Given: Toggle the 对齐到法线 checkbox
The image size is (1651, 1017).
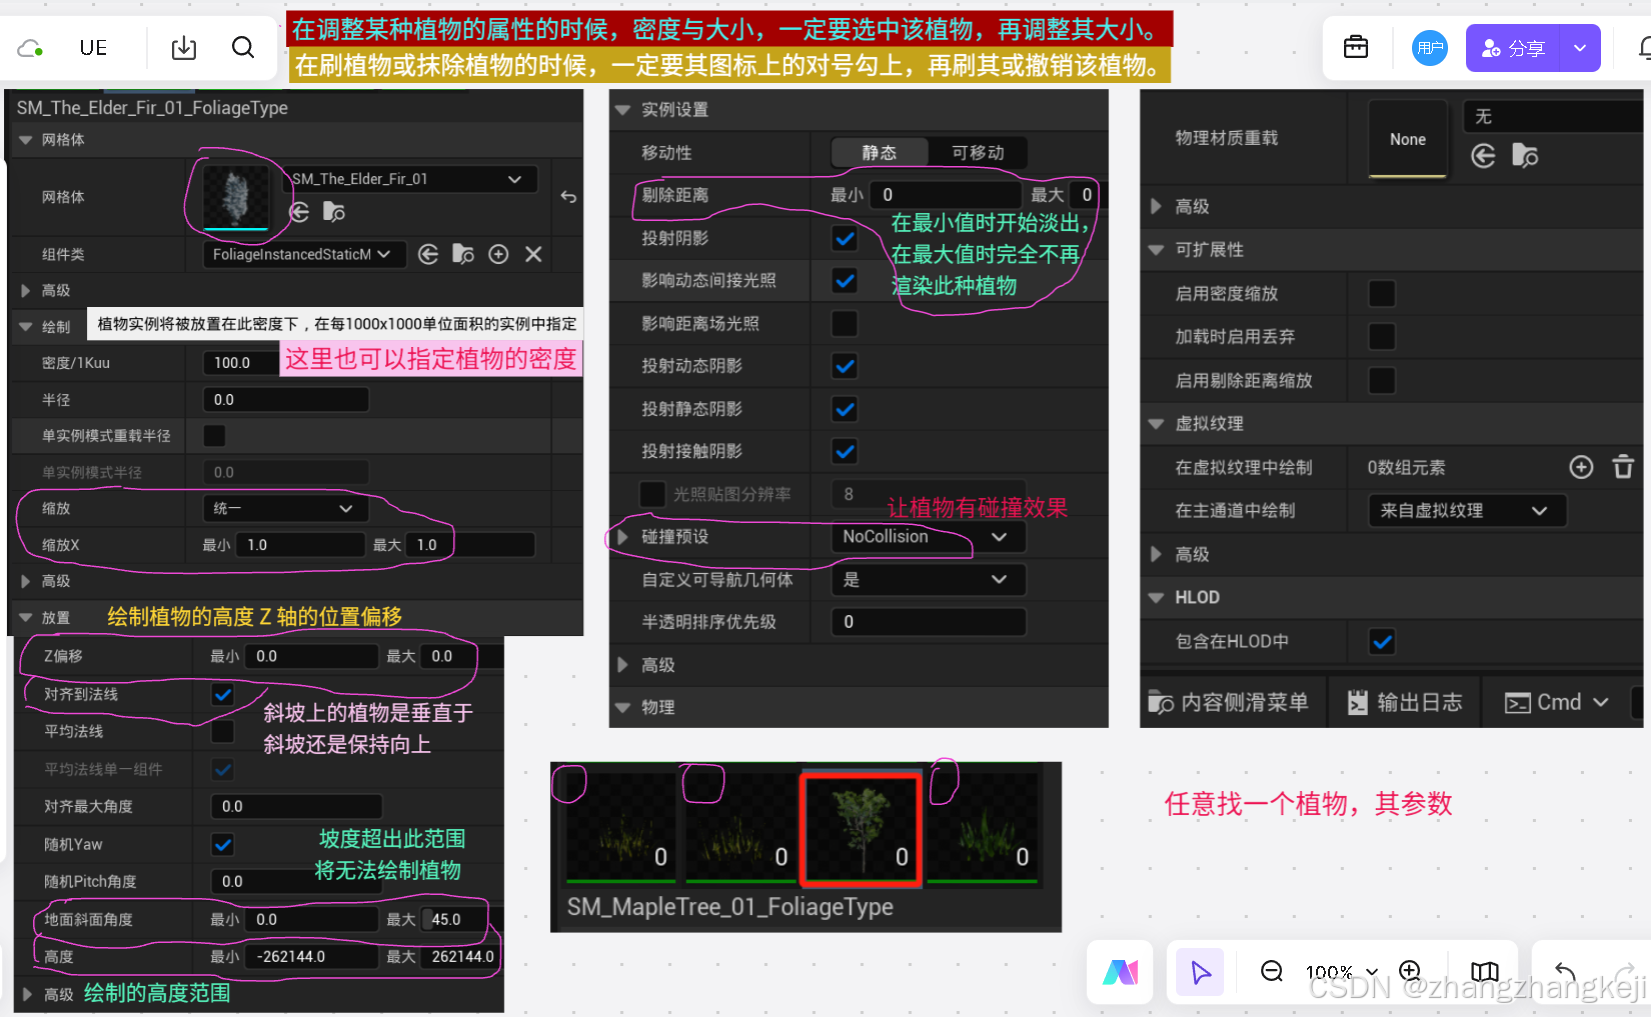Looking at the screenshot, I should pos(222,694).
